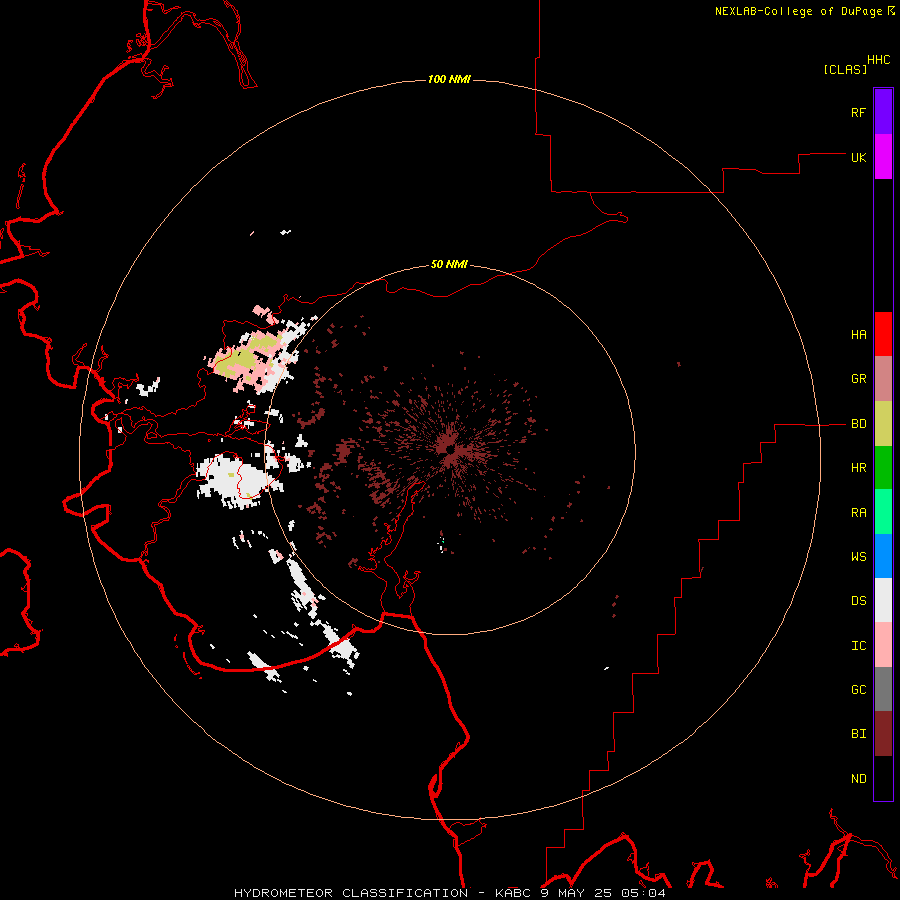Click the HYDROMETEOR CLASSIFICATION title text
900x900 pixels.
click(351, 893)
